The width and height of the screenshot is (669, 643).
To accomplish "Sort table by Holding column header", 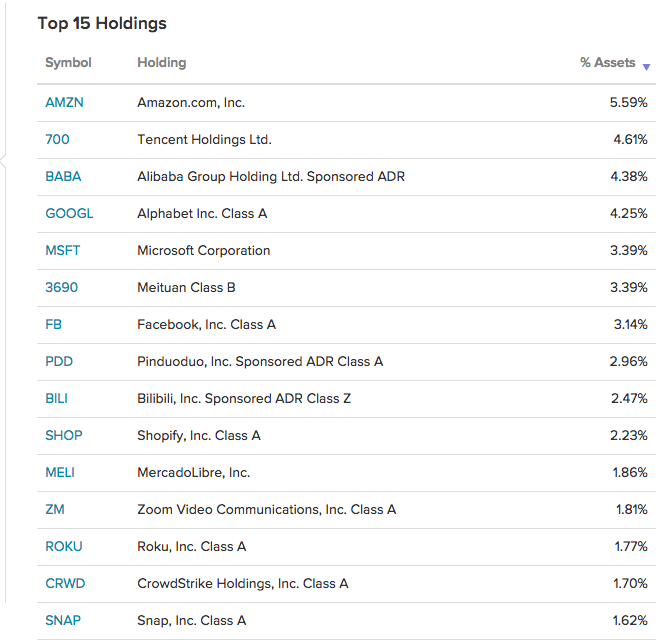I will (162, 63).
